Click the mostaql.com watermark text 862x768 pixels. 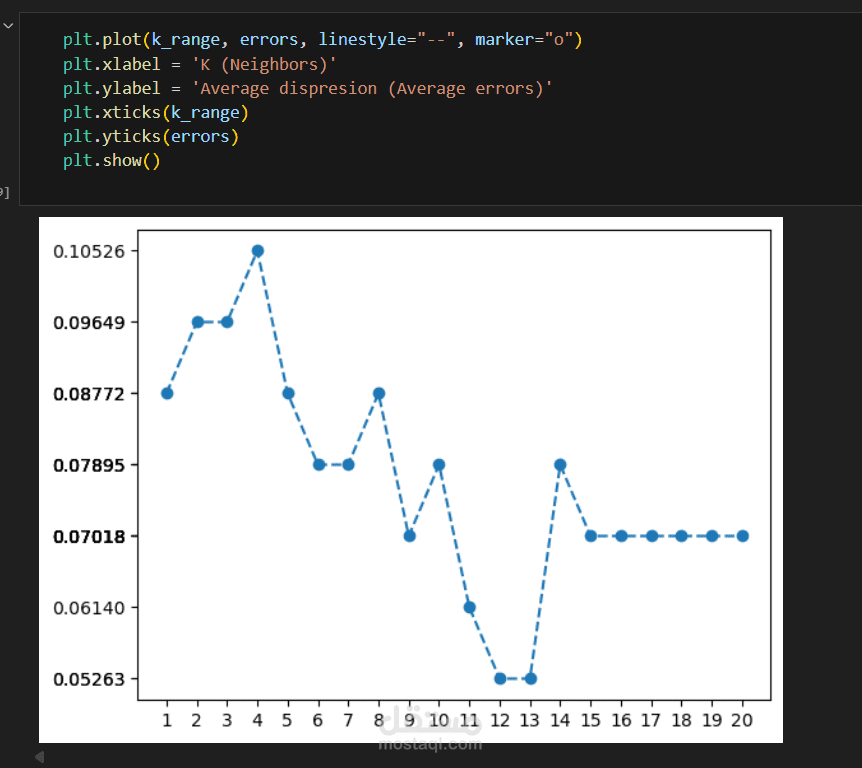[430, 744]
